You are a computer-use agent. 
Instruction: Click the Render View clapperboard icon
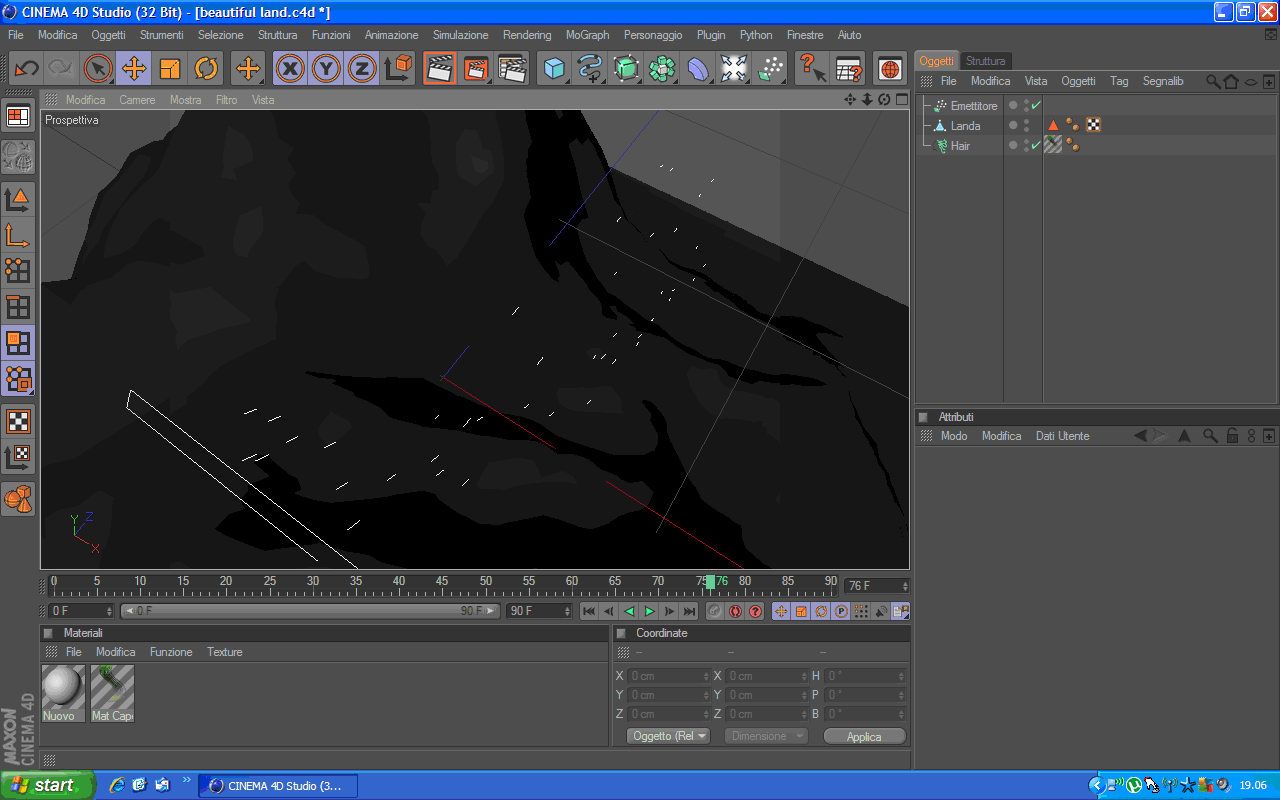tap(439, 68)
